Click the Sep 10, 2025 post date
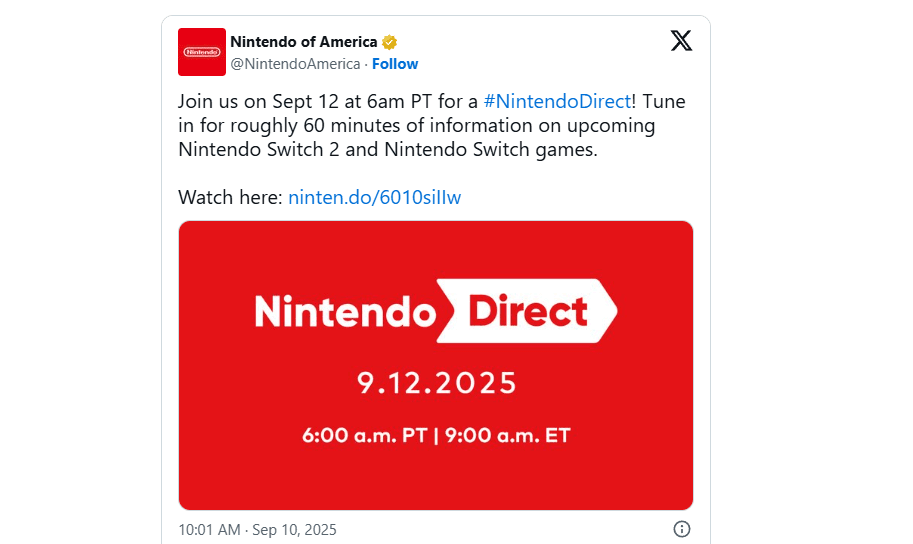The image size is (913, 544). pos(294,529)
